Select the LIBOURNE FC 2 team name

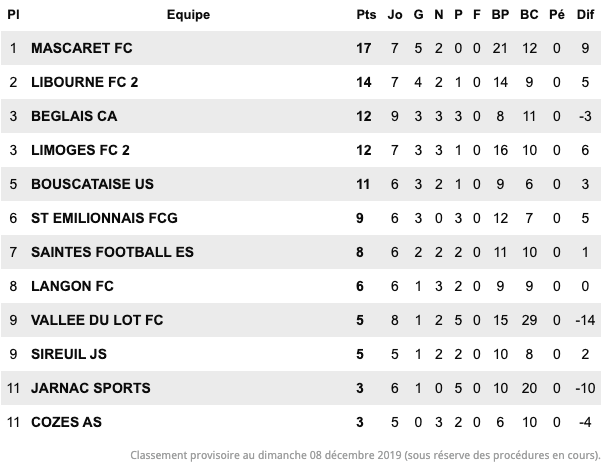click(84, 82)
